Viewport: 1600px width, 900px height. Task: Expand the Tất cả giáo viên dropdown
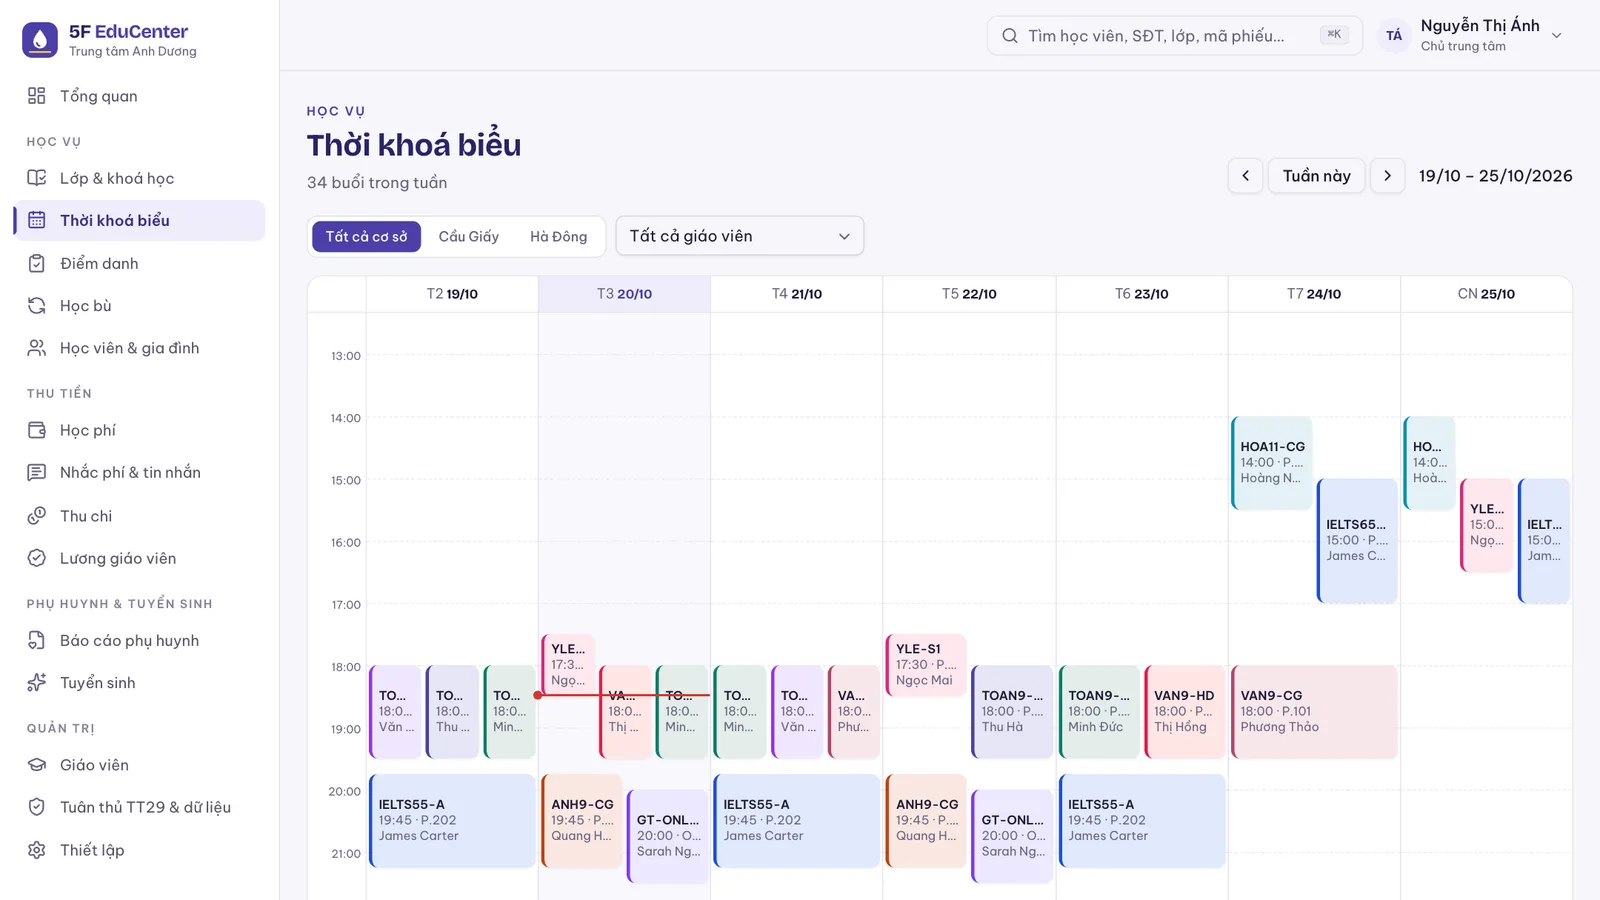point(740,236)
